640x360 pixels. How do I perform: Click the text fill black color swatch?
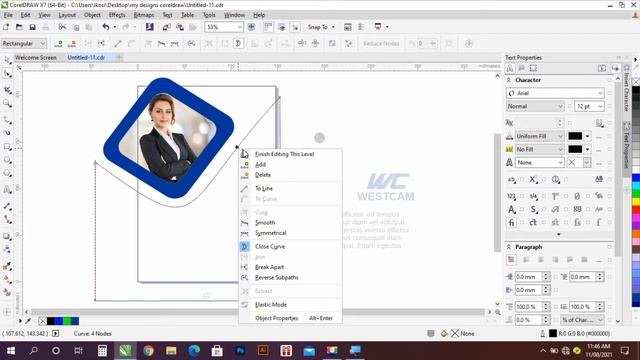[x=575, y=136]
